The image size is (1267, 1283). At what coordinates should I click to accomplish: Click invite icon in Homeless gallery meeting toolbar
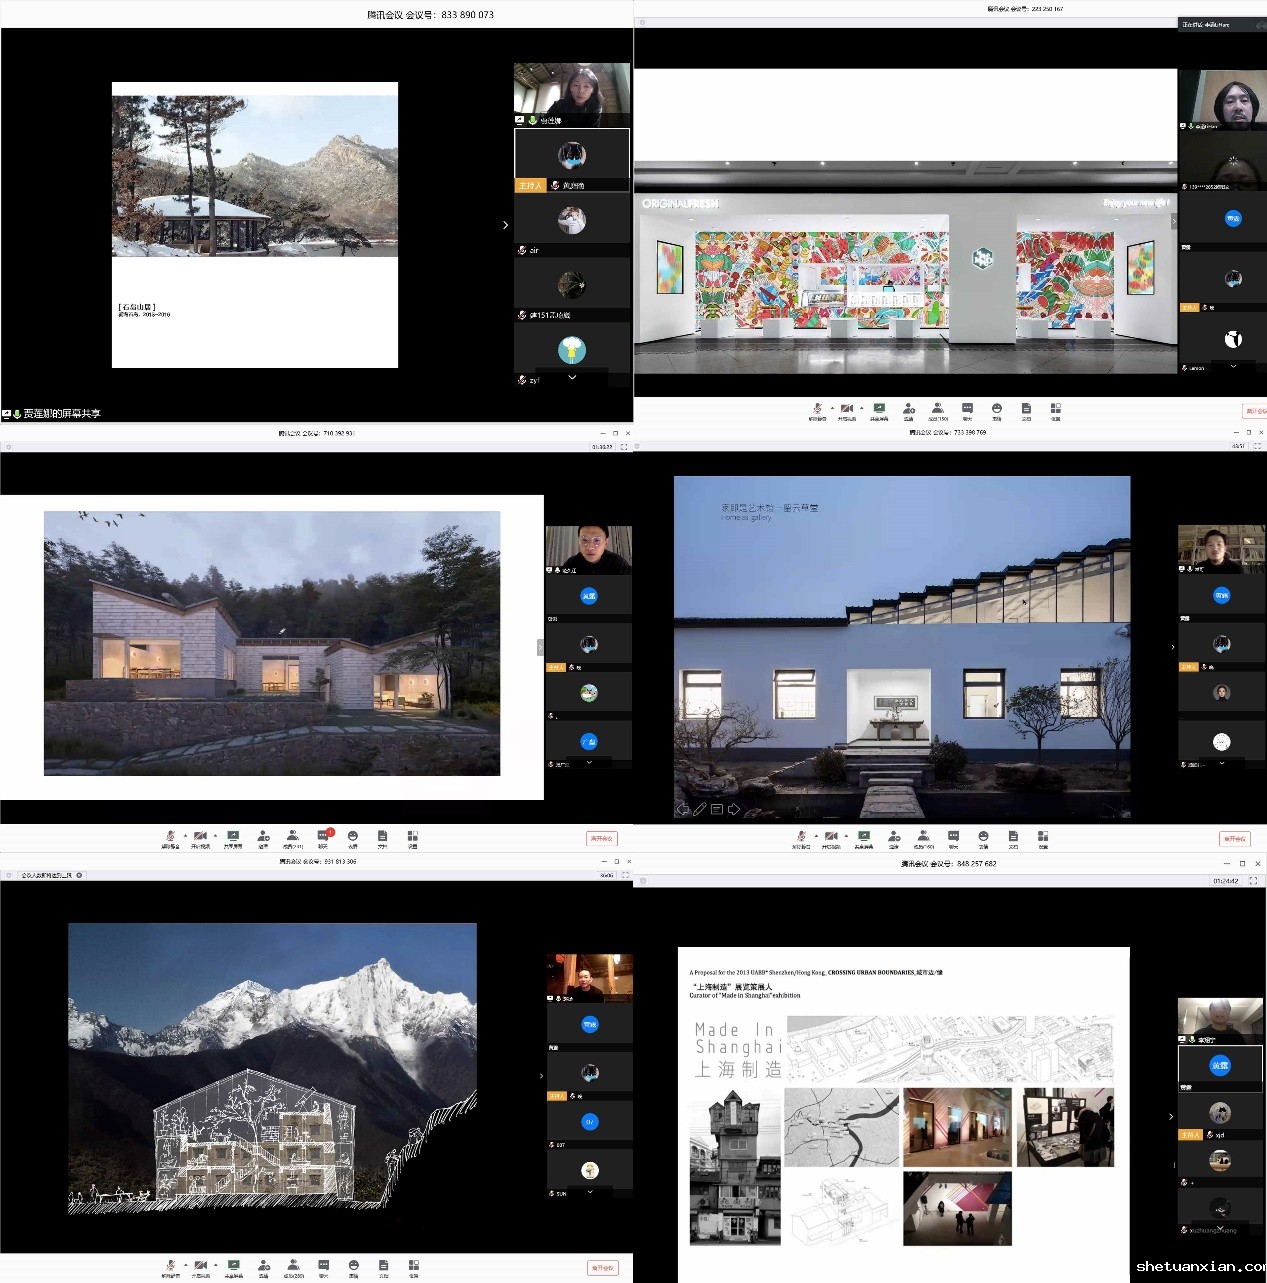894,837
